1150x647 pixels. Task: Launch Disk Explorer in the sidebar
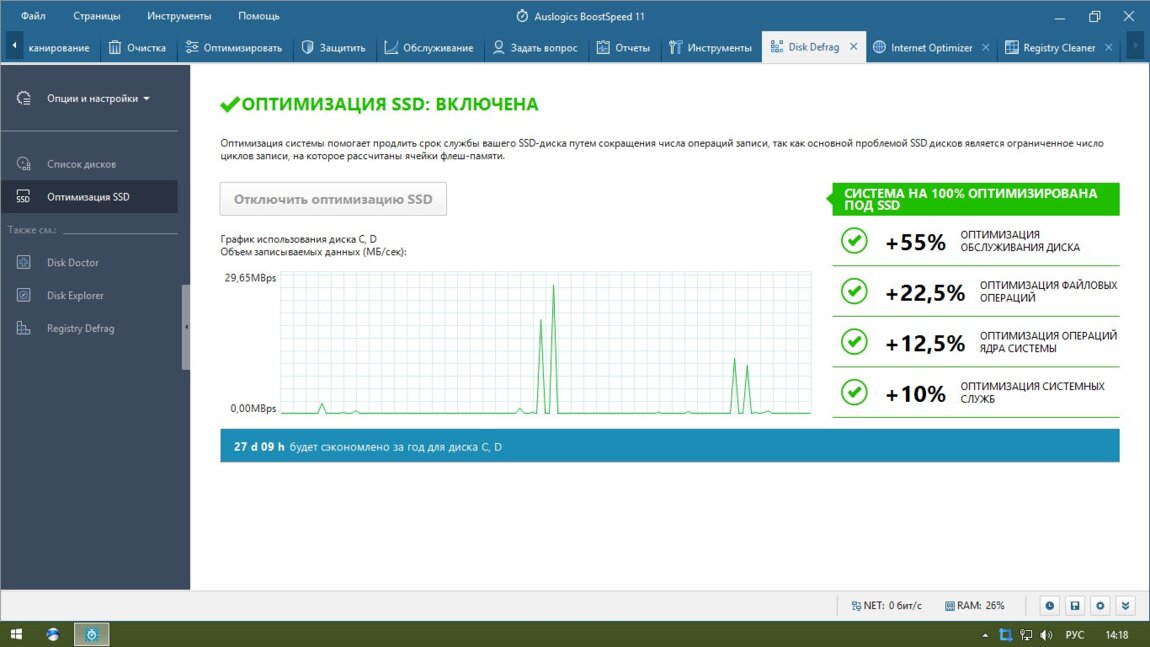74,296
